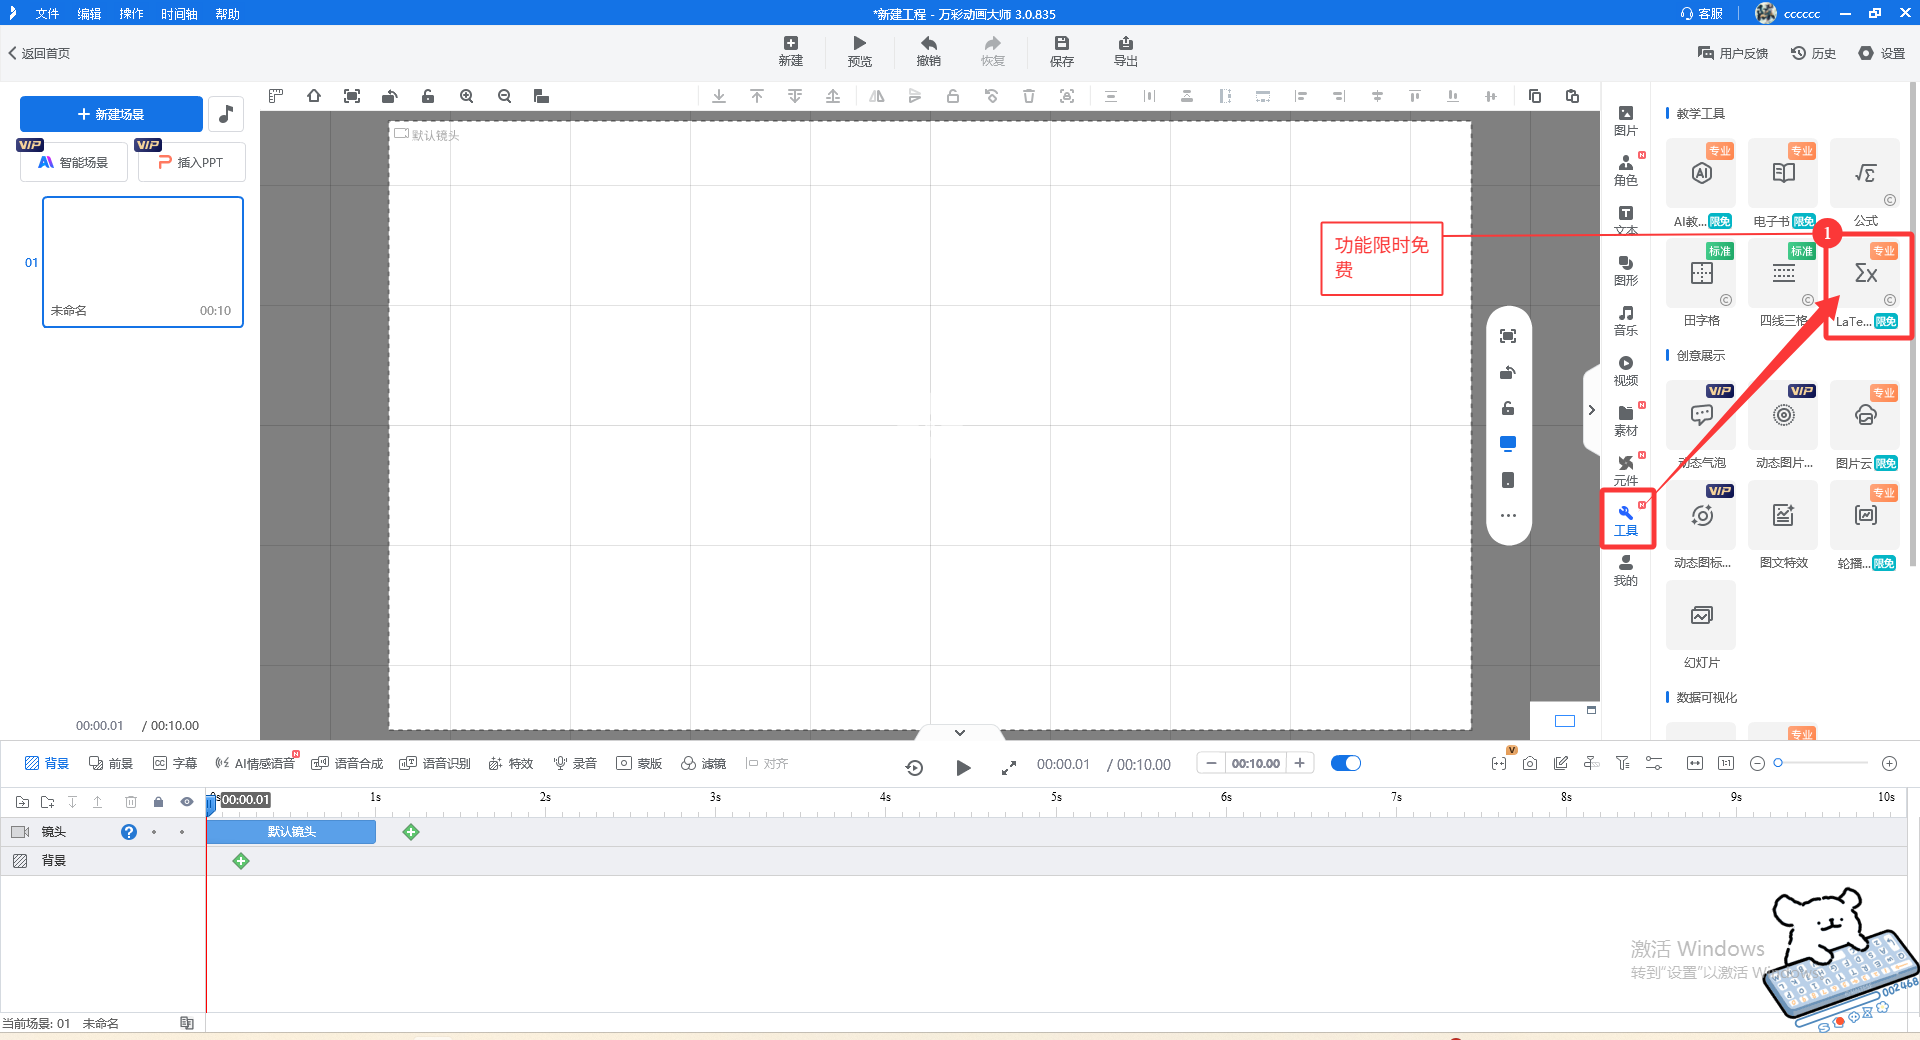Switch to the 字幕 subtitle tab

coord(175,763)
